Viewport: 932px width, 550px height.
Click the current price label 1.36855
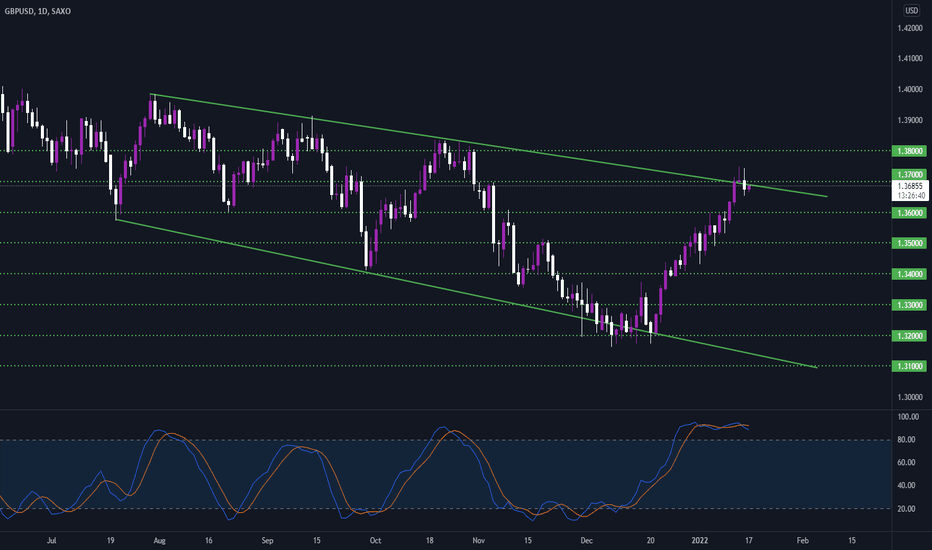[x=911, y=186]
